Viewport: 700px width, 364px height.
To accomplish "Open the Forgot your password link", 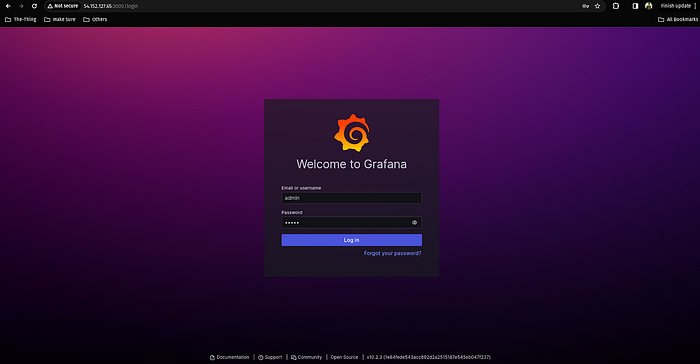I will click(392, 253).
